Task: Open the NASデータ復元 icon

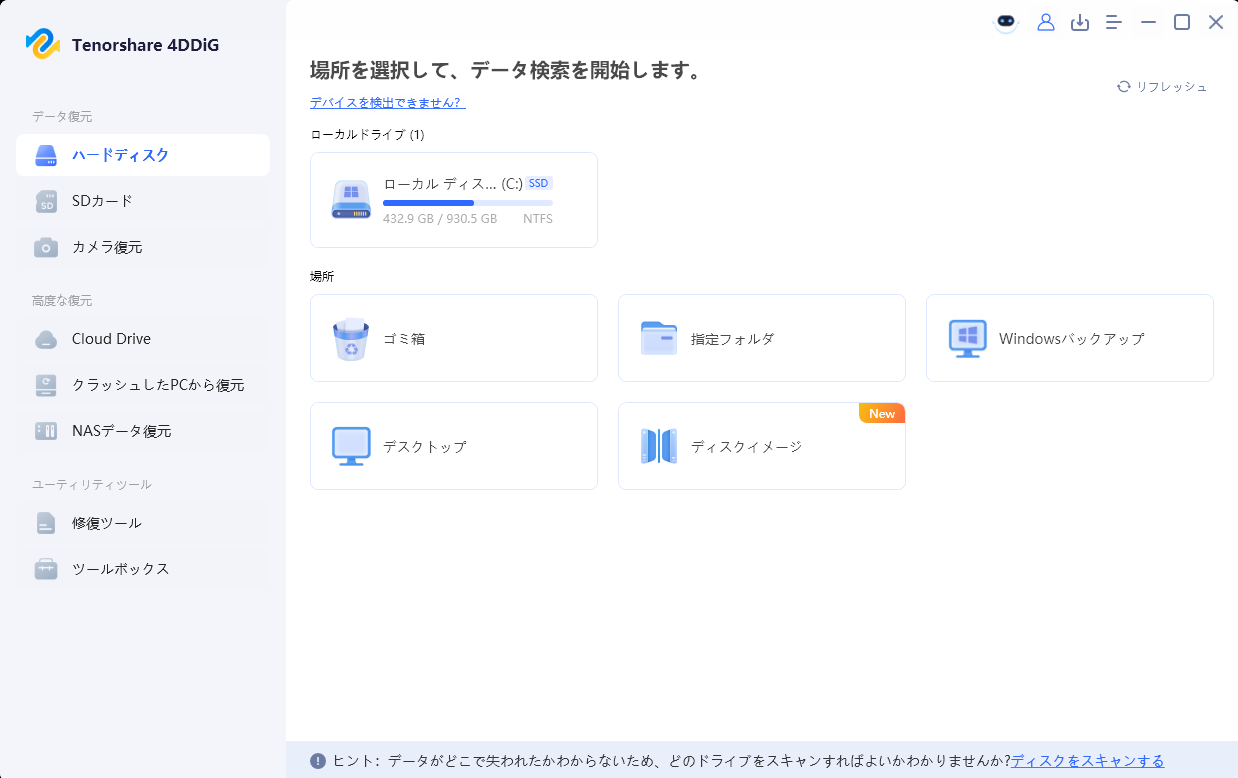Action: [46, 431]
